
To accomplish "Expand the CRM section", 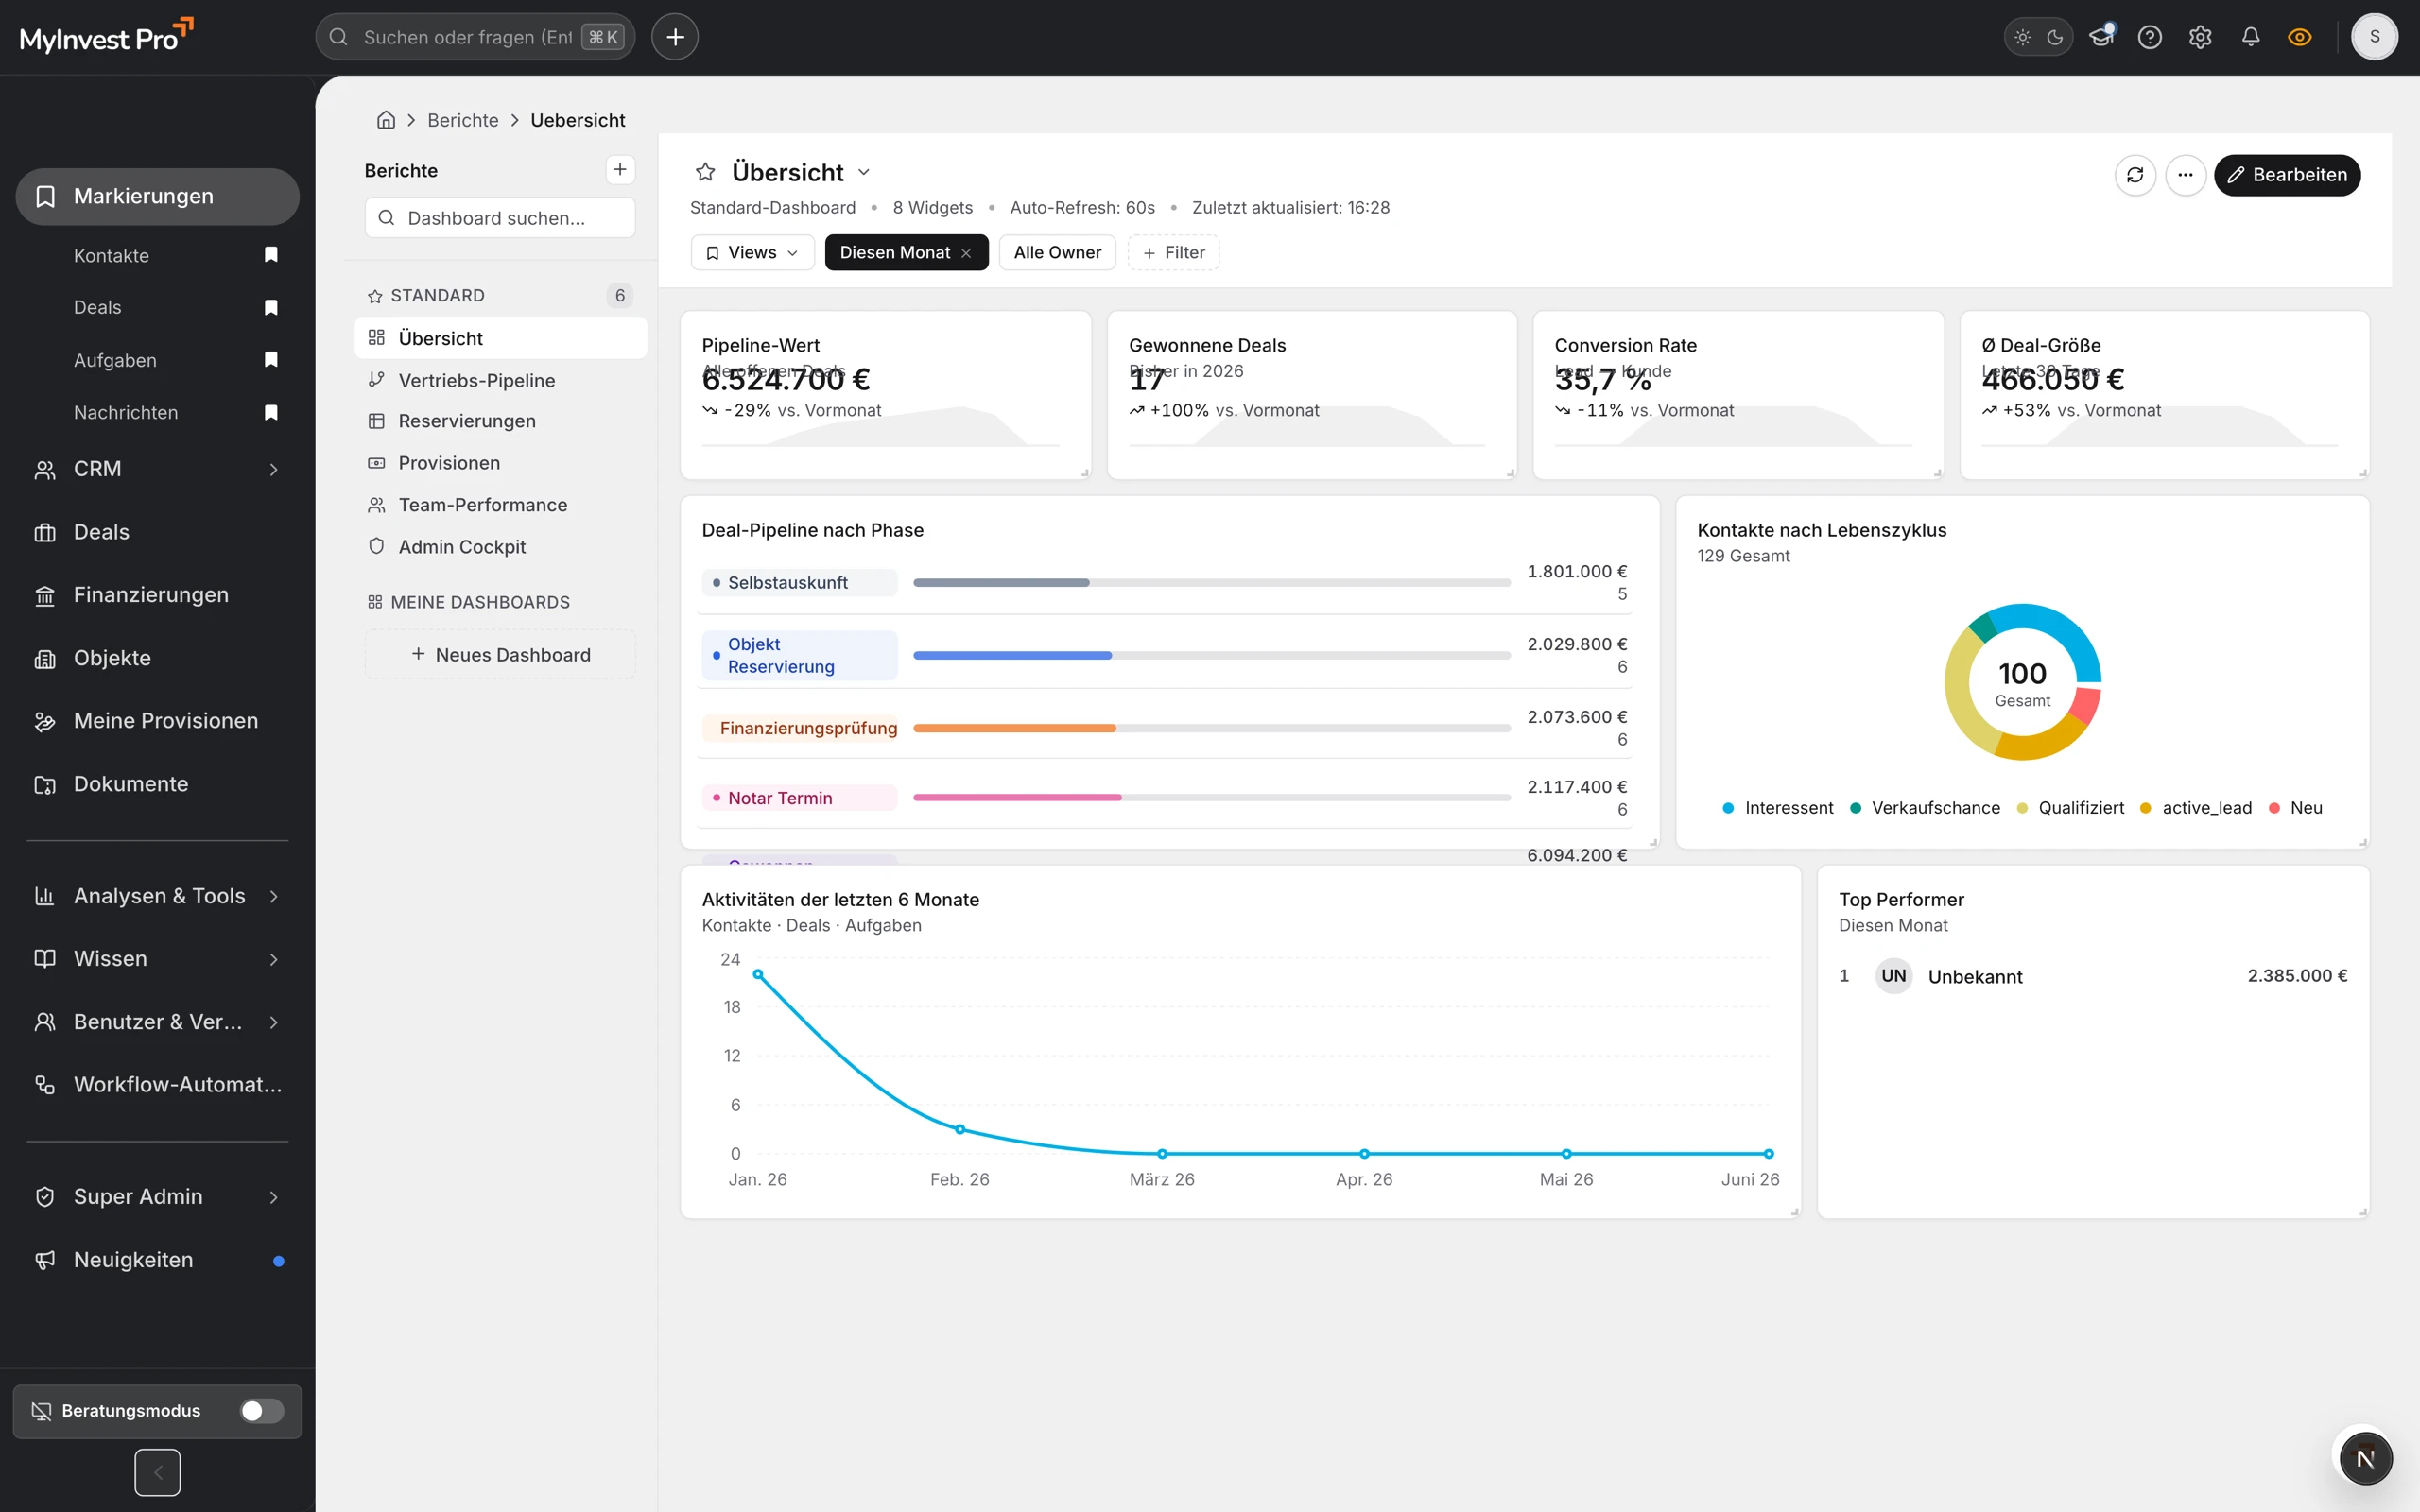I will (157, 469).
